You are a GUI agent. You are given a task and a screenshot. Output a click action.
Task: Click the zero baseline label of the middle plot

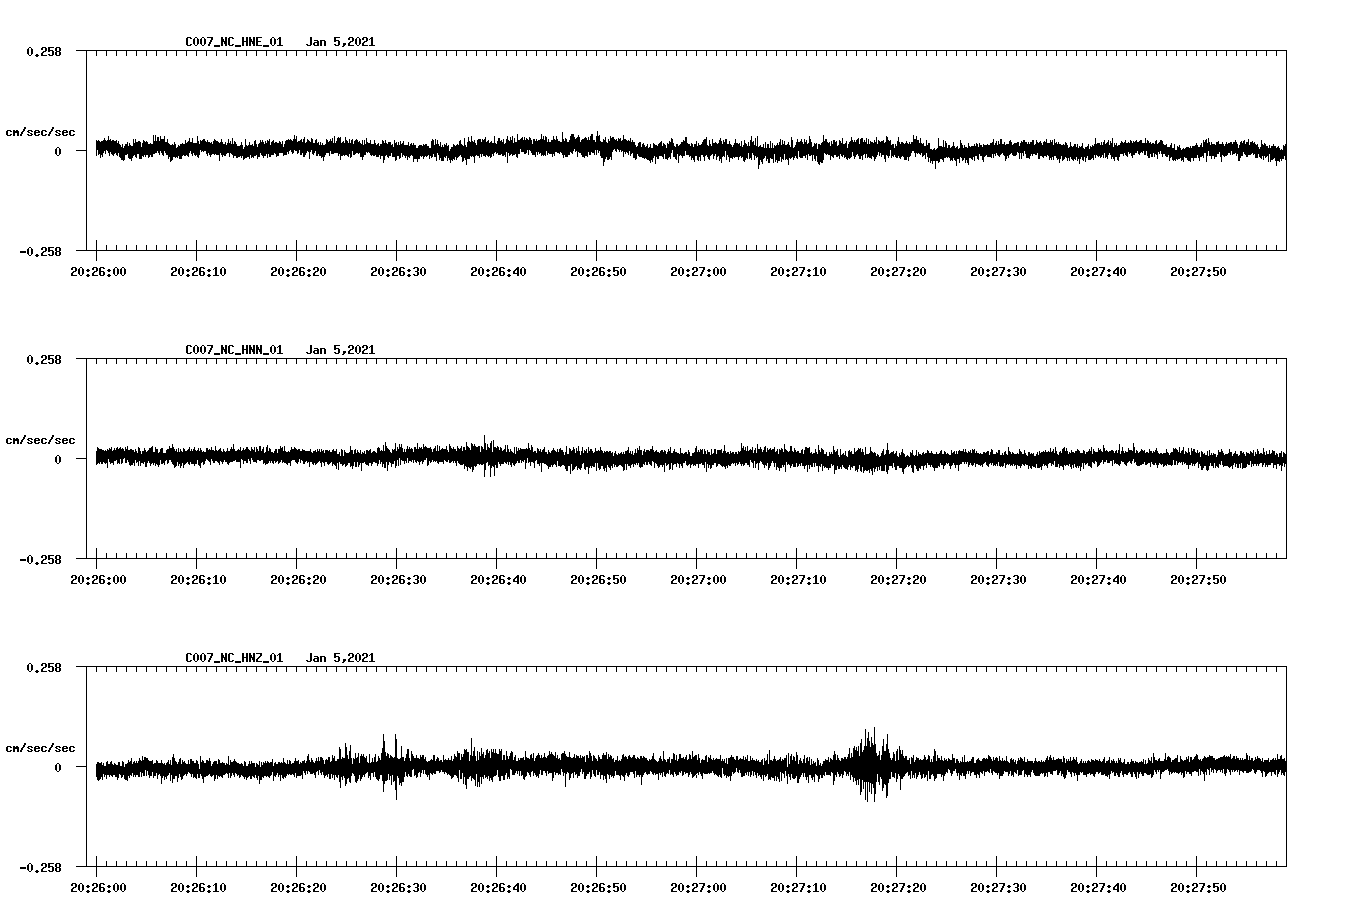click(57, 460)
